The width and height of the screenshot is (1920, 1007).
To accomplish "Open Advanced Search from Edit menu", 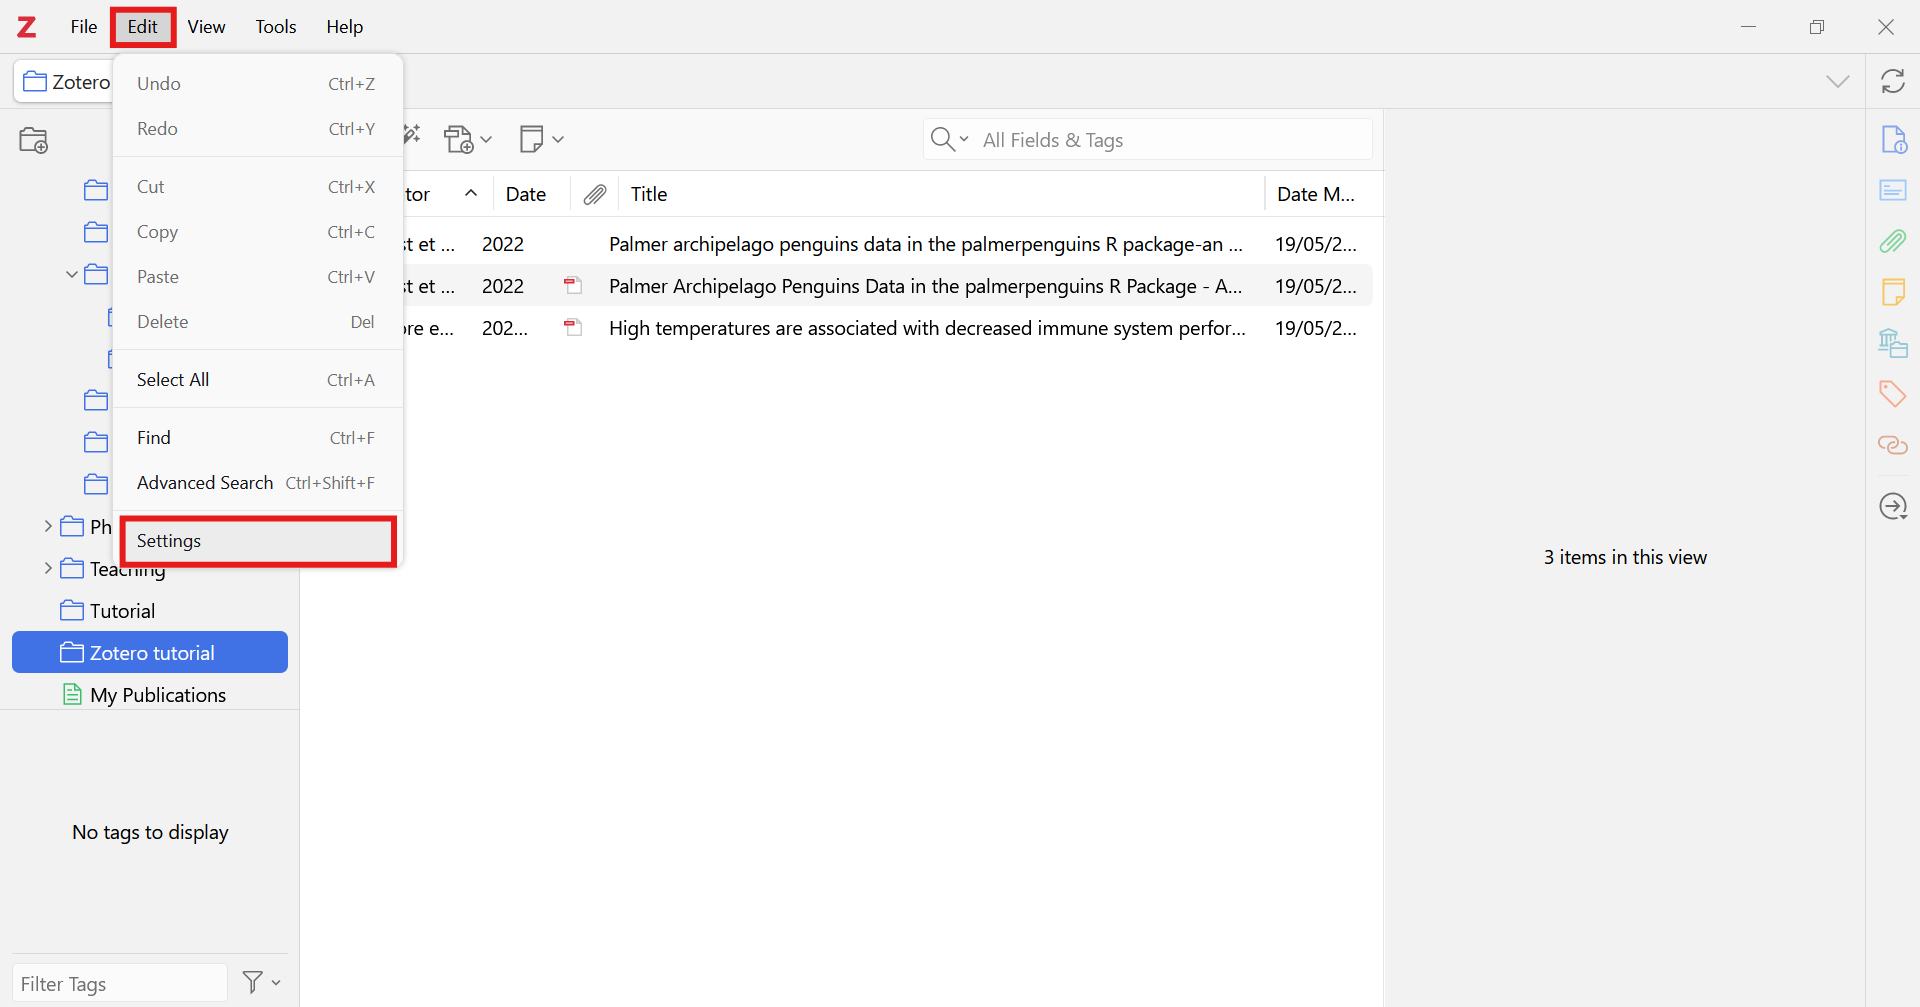I will [258, 483].
